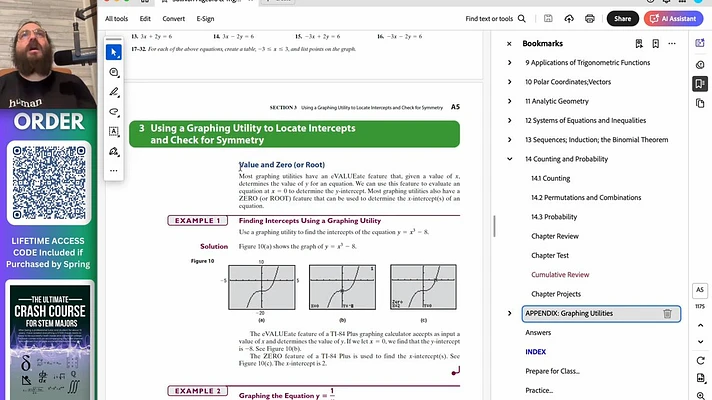Open the E-Sign menu

(205, 19)
